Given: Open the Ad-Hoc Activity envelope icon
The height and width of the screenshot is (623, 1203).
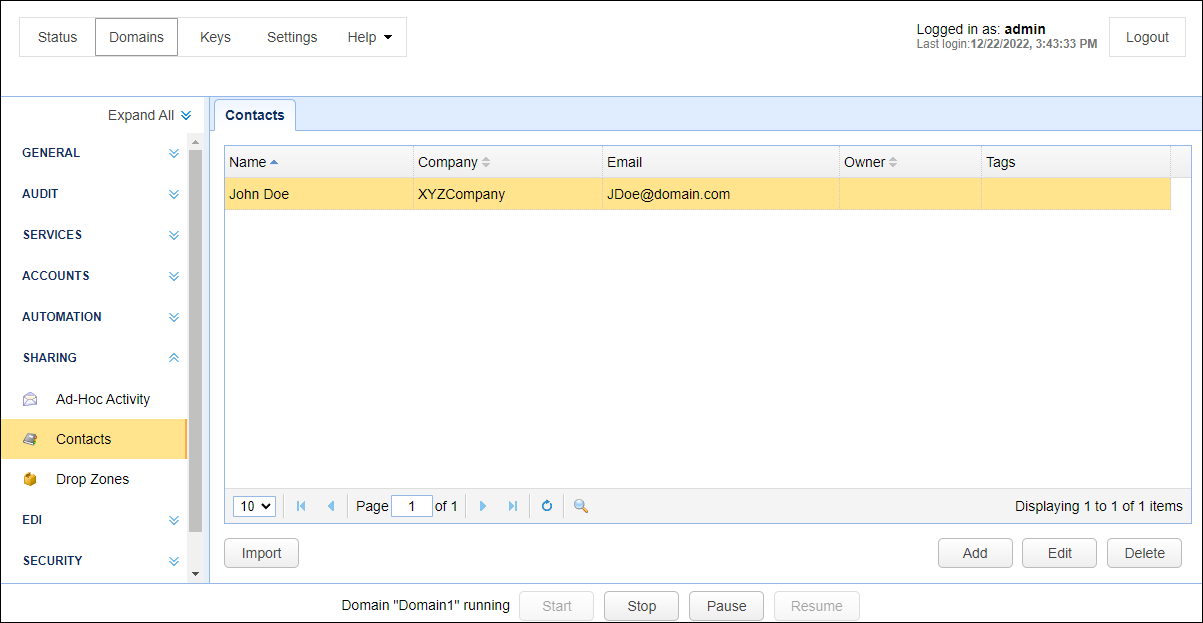Looking at the screenshot, I should [x=31, y=399].
